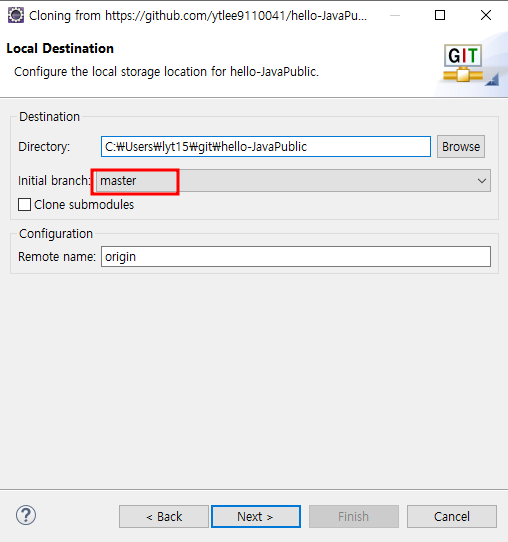This screenshot has height=542, width=508.
Task: Click the Initial branch label
Action: coord(54,181)
